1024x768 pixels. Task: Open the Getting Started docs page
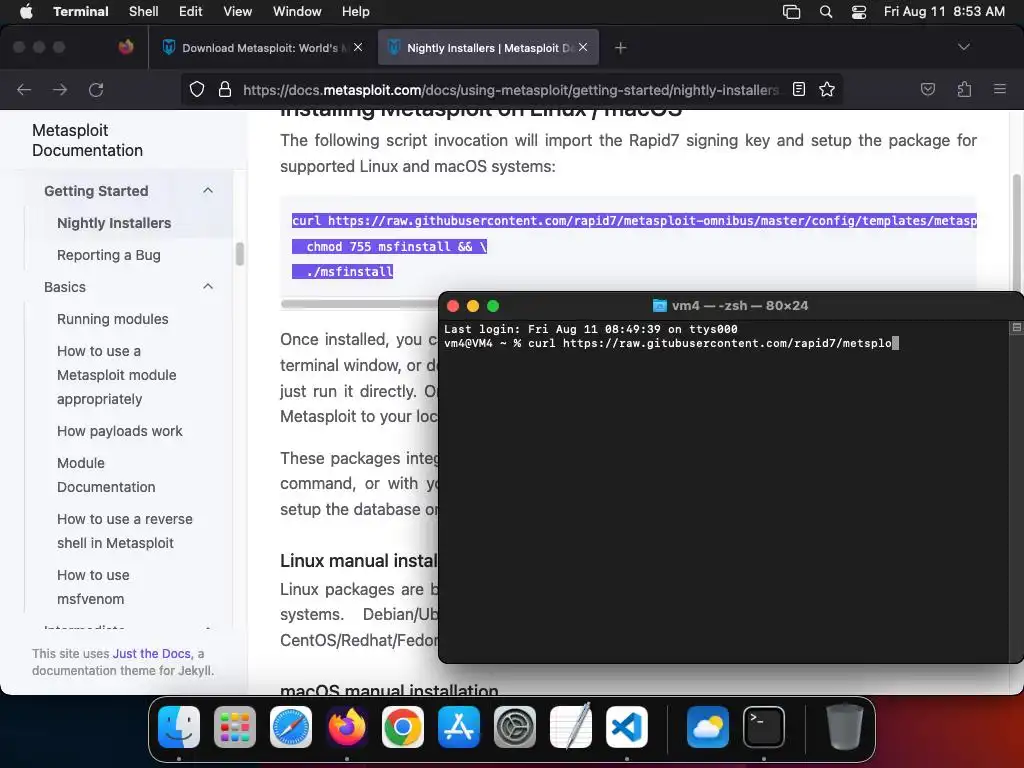coord(96,191)
